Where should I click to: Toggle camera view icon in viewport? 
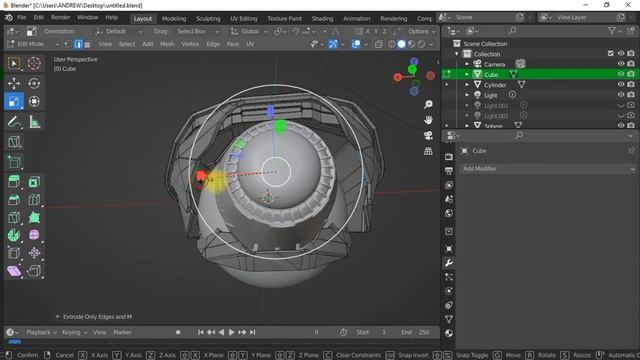click(428, 136)
